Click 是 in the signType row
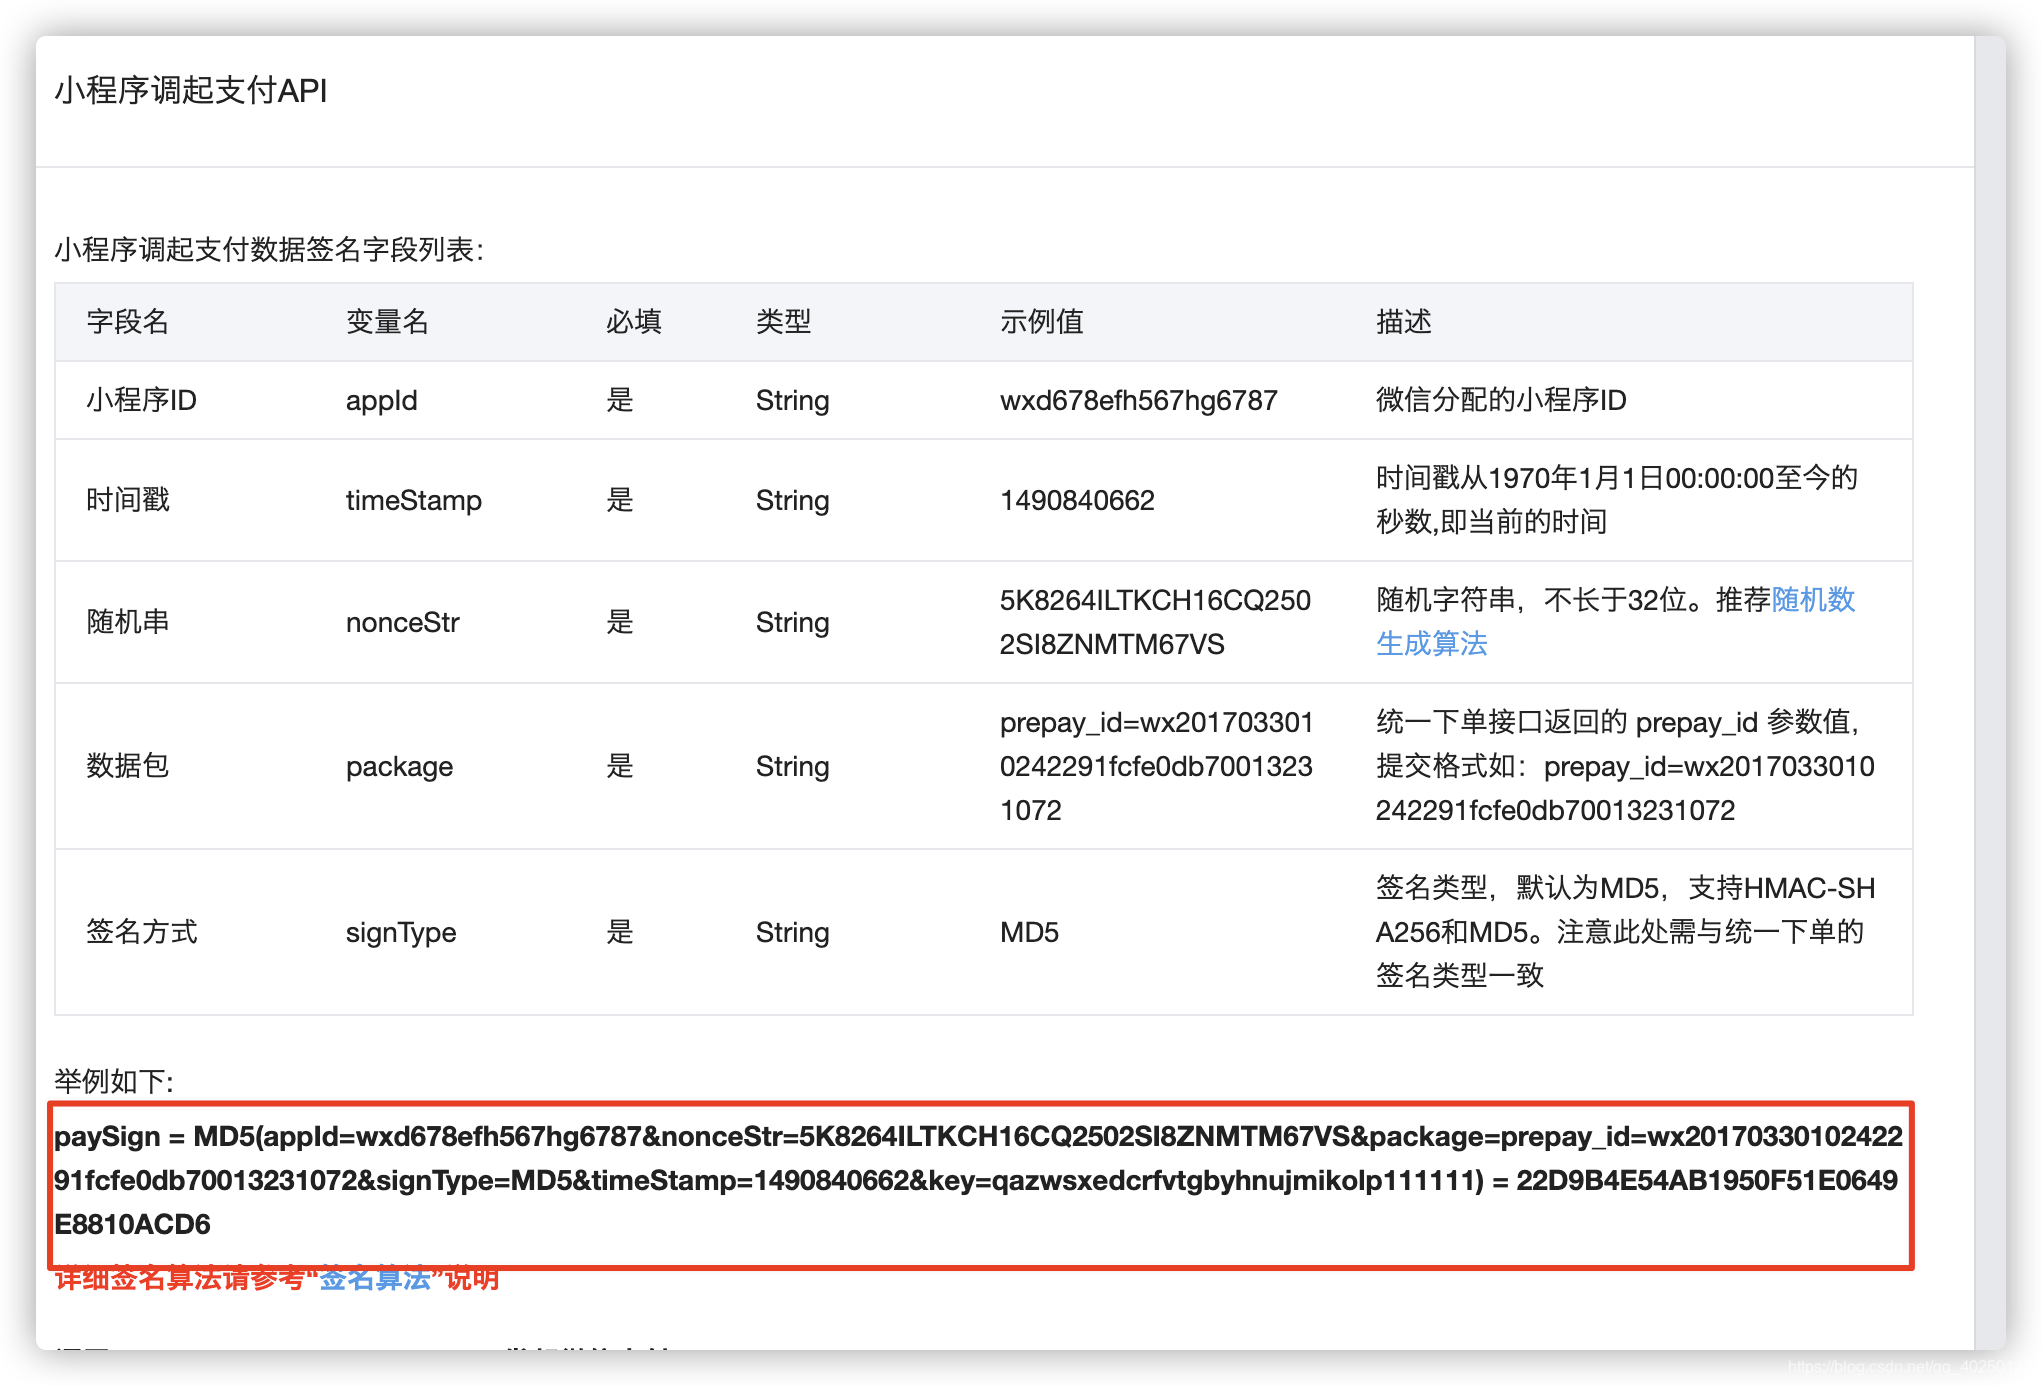The image size is (2042, 1386). tap(620, 932)
